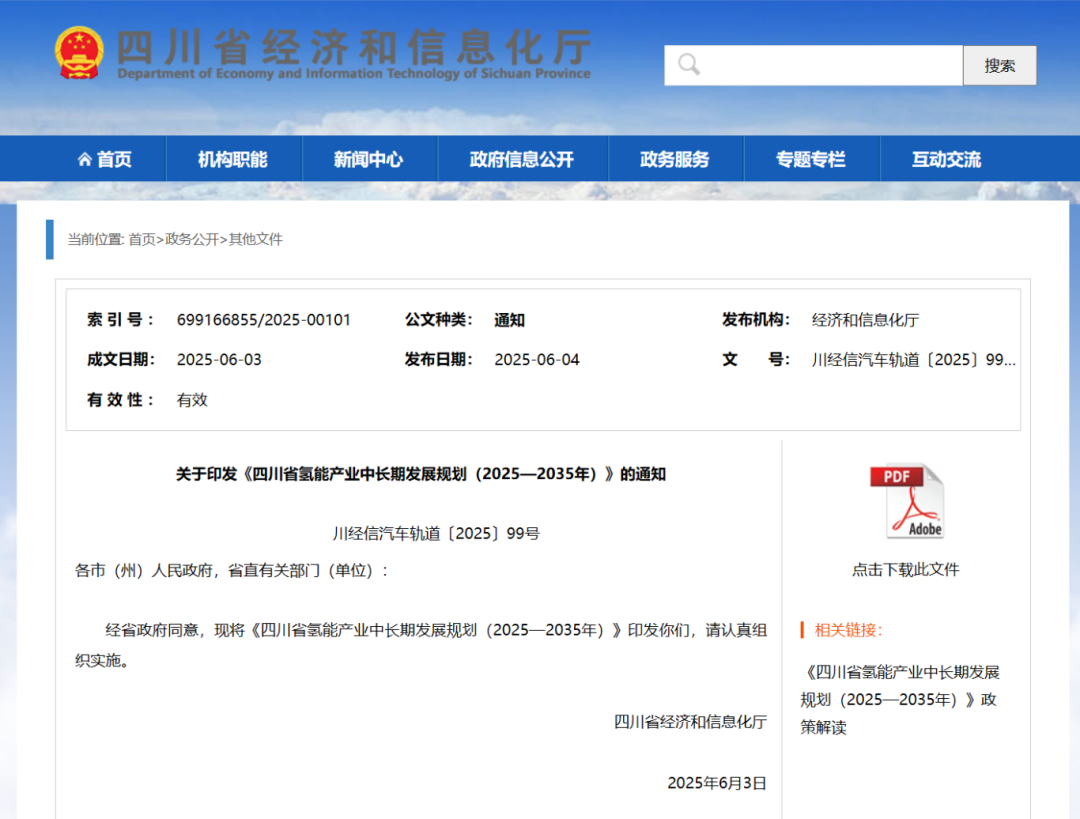Select the 政府信息公开 navigation menu
Viewport: 1080px width, 819px height.
(521, 157)
